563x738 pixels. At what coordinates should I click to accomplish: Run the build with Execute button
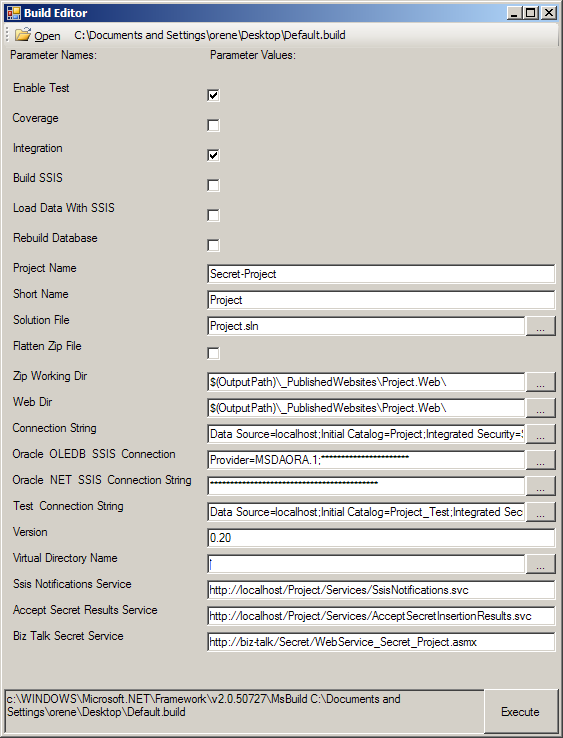tap(520, 712)
